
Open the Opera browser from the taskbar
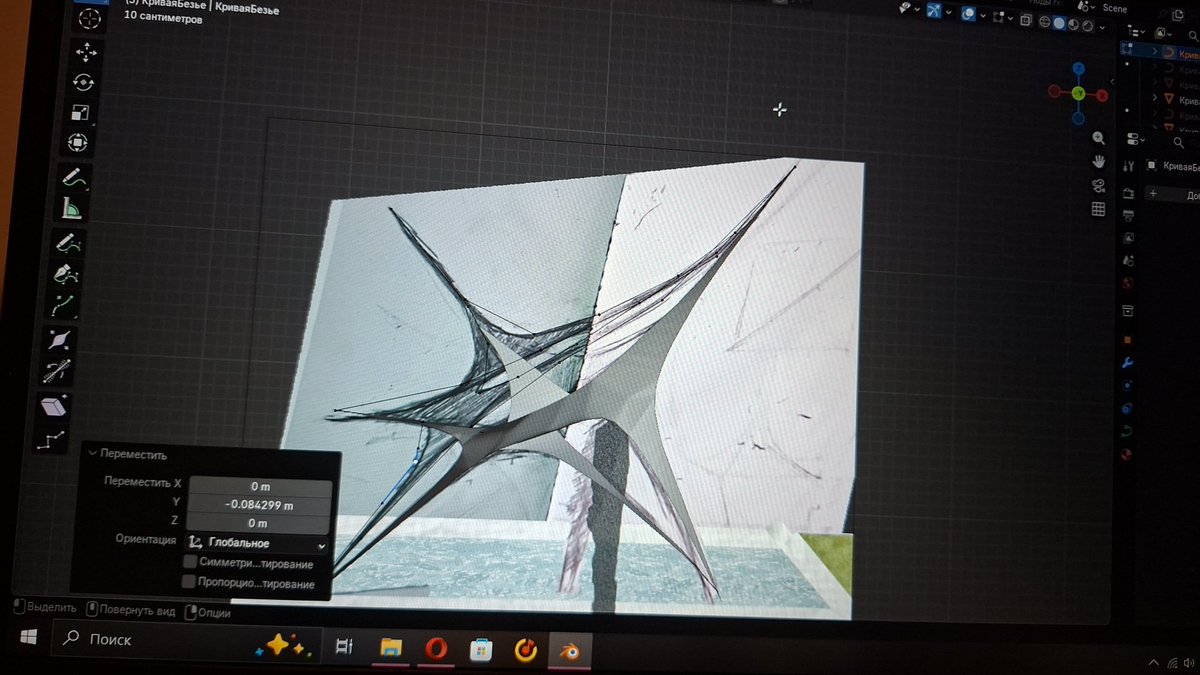[436, 649]
